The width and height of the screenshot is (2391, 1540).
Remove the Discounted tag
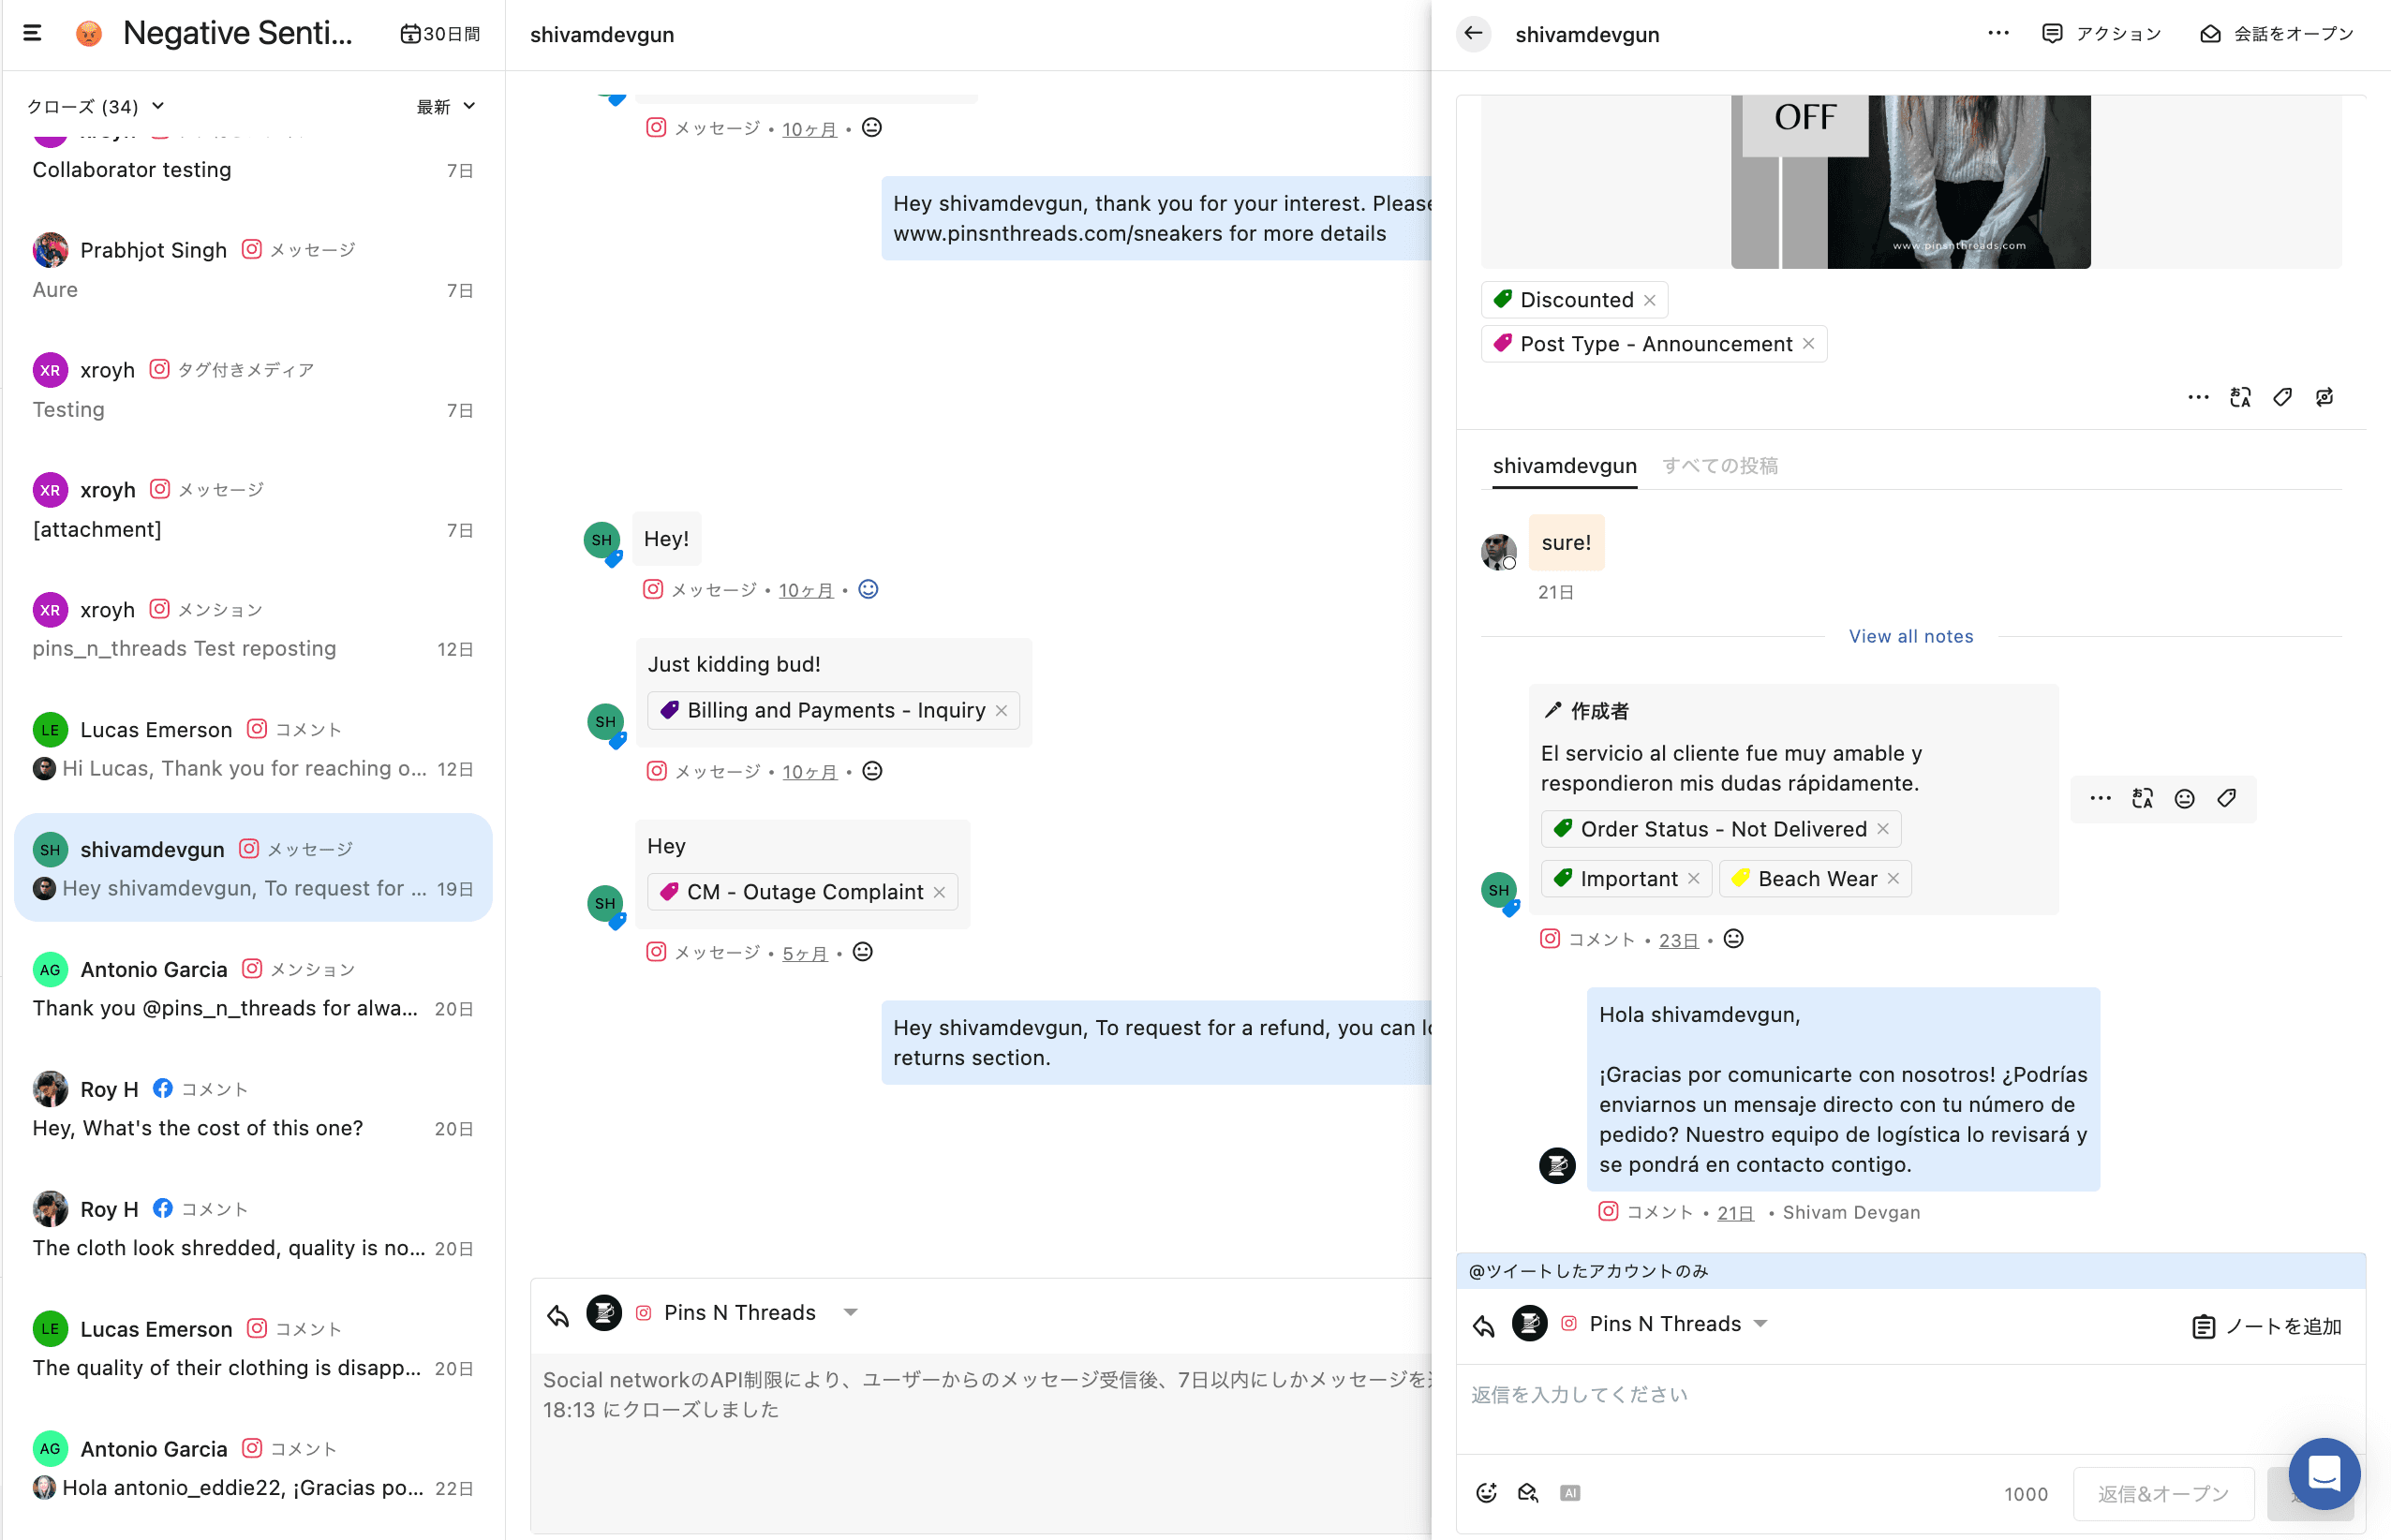point(1650,300)
